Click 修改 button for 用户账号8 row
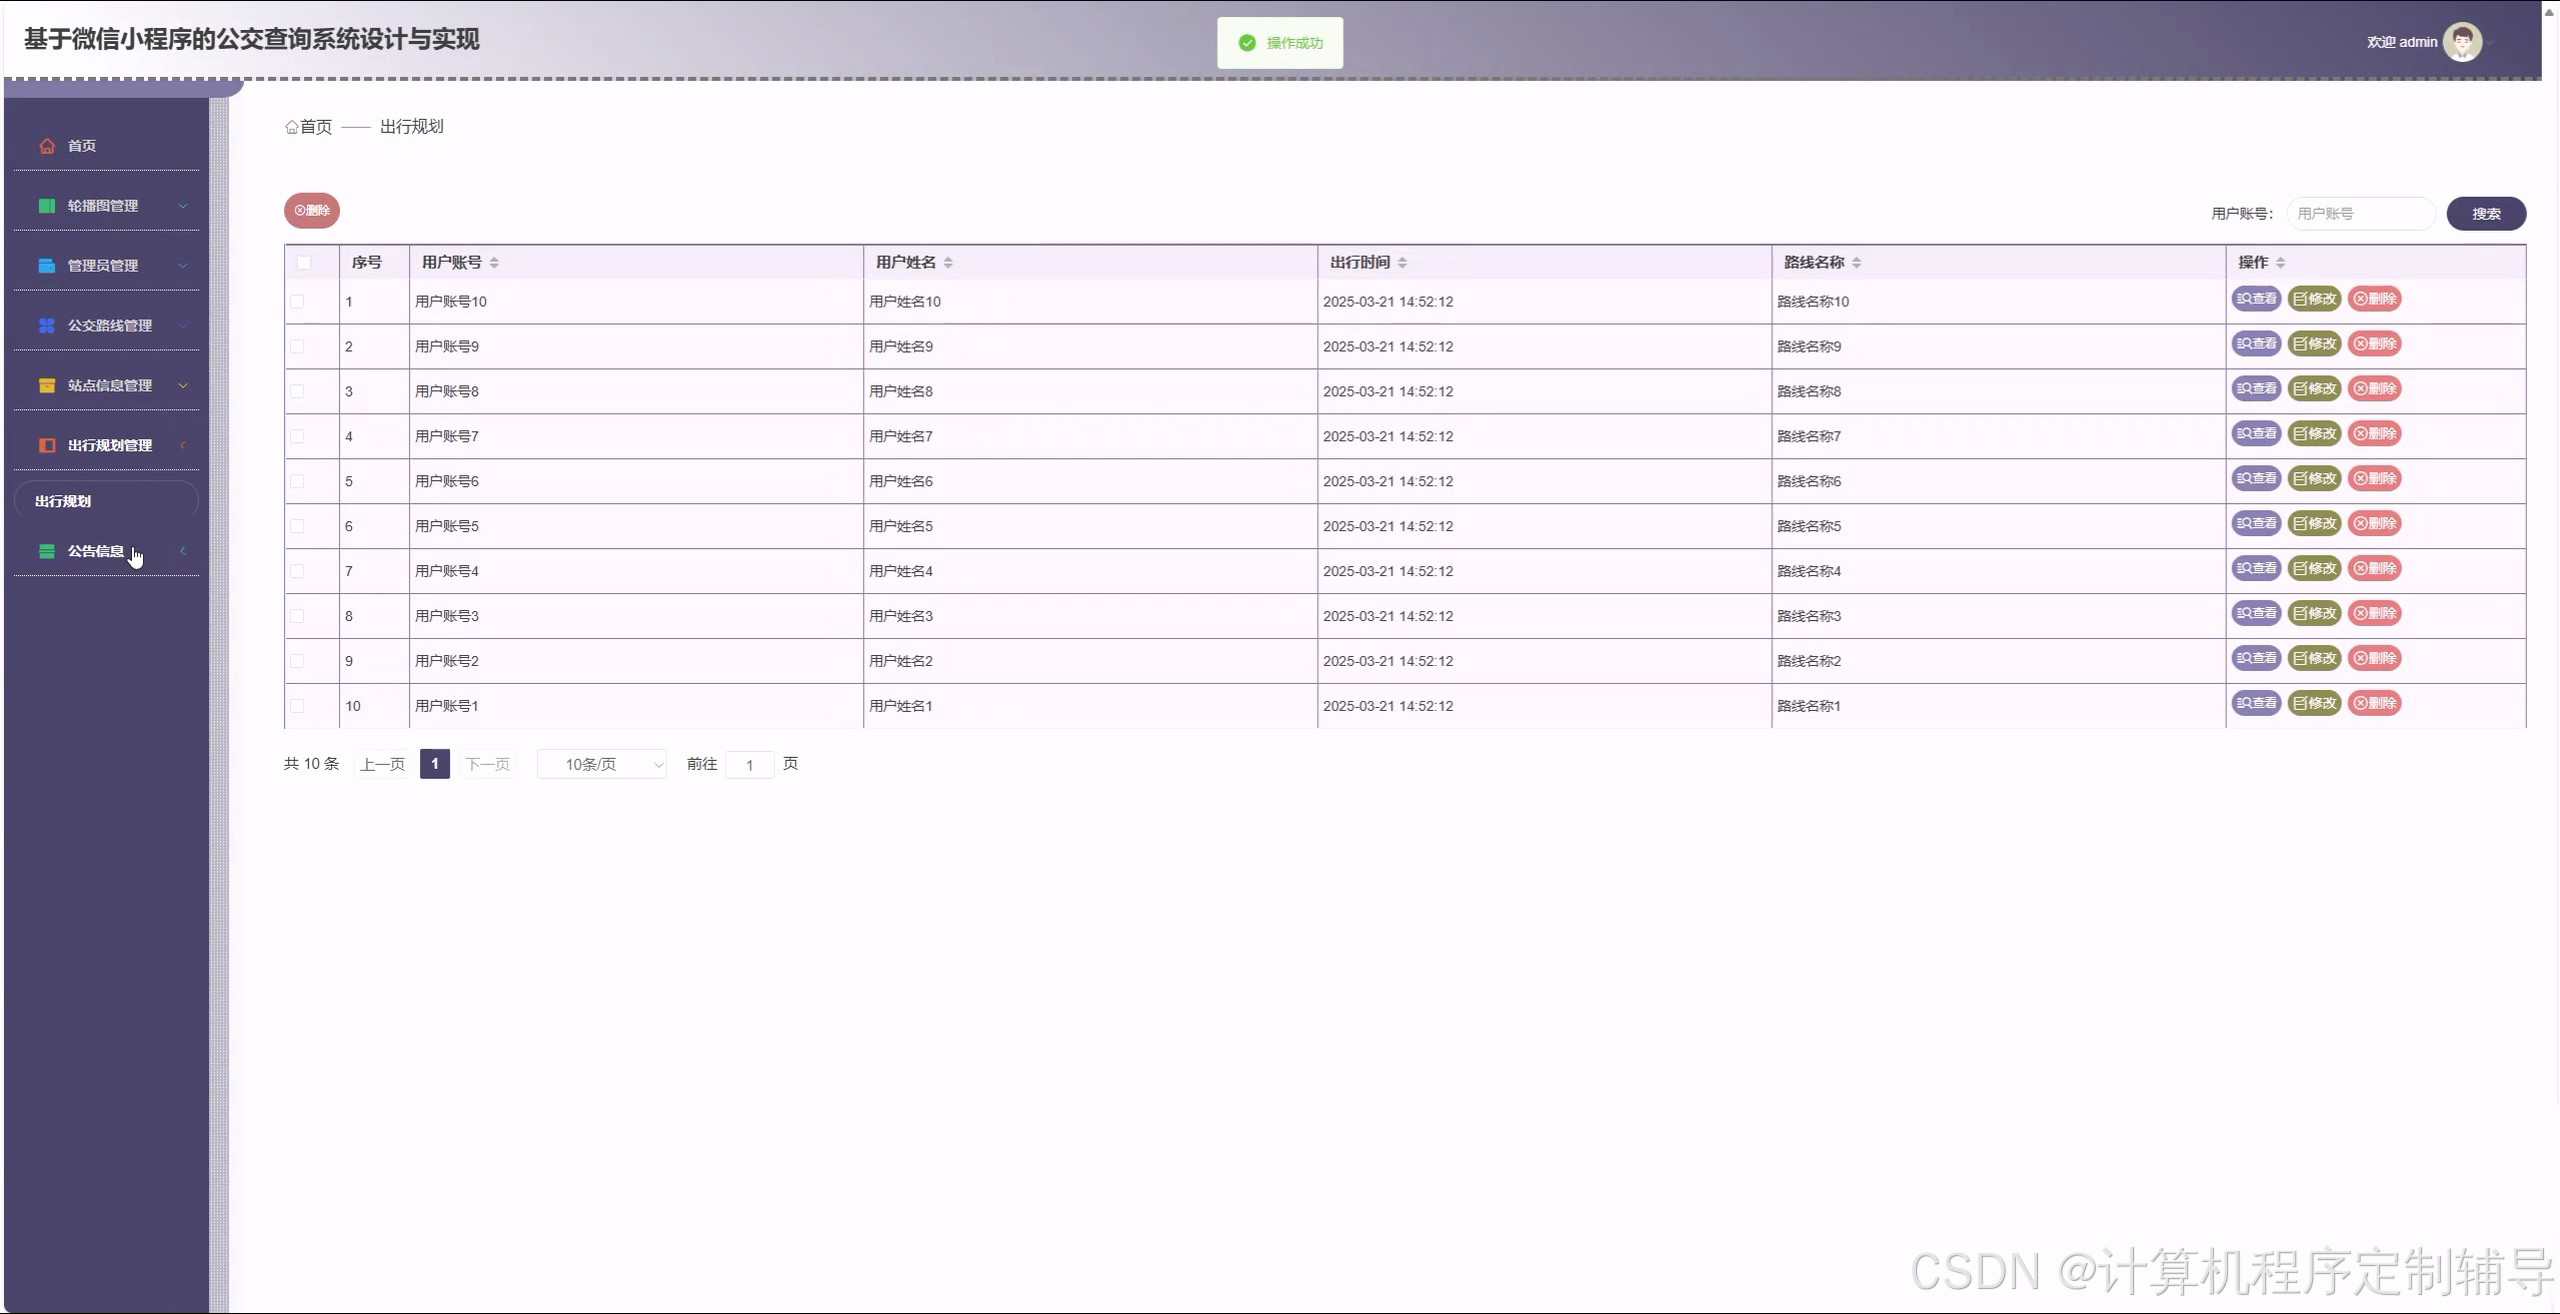Screen dimensions: 2560x1314 [2314, 389]
